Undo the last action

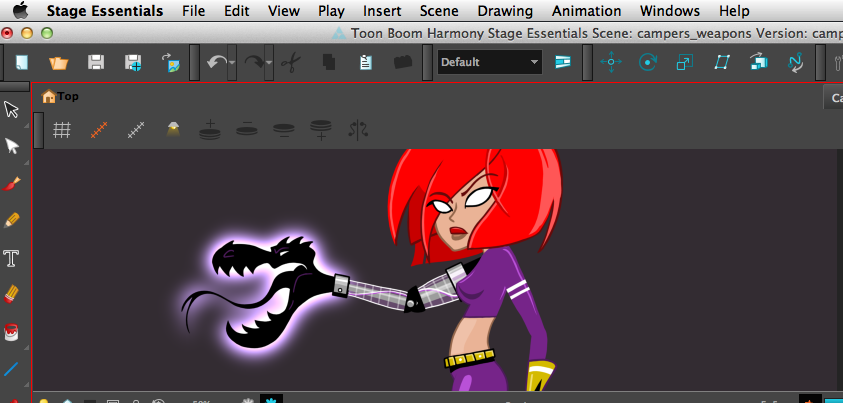[217, 63]
